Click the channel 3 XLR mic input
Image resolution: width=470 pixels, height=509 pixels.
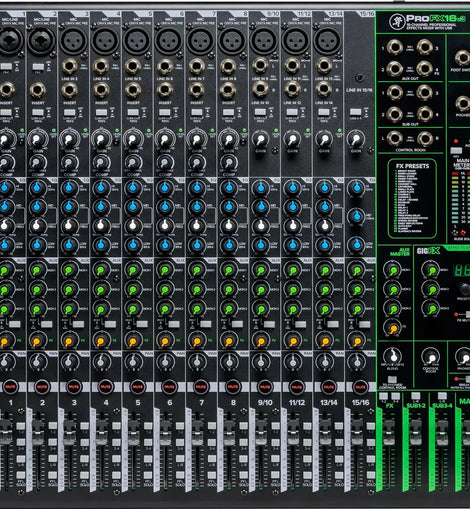point(73,41)
